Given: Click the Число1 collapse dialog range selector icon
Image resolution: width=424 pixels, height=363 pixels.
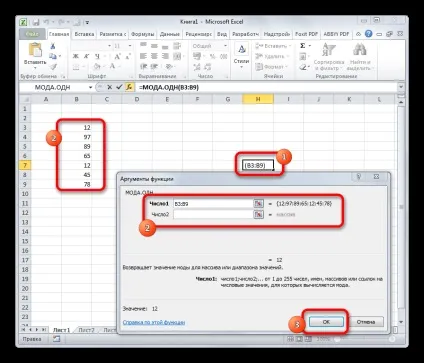Looking at the screenshot, I should pos(259,204).
